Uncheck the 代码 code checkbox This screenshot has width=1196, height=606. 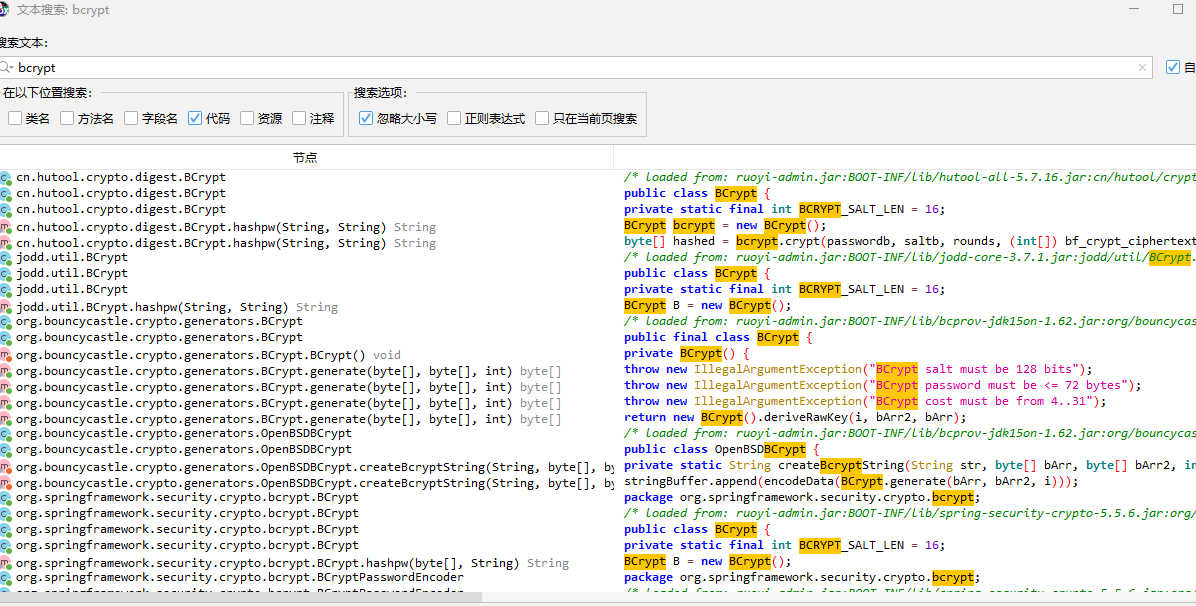pyautogui.click(x=195, y=118)
